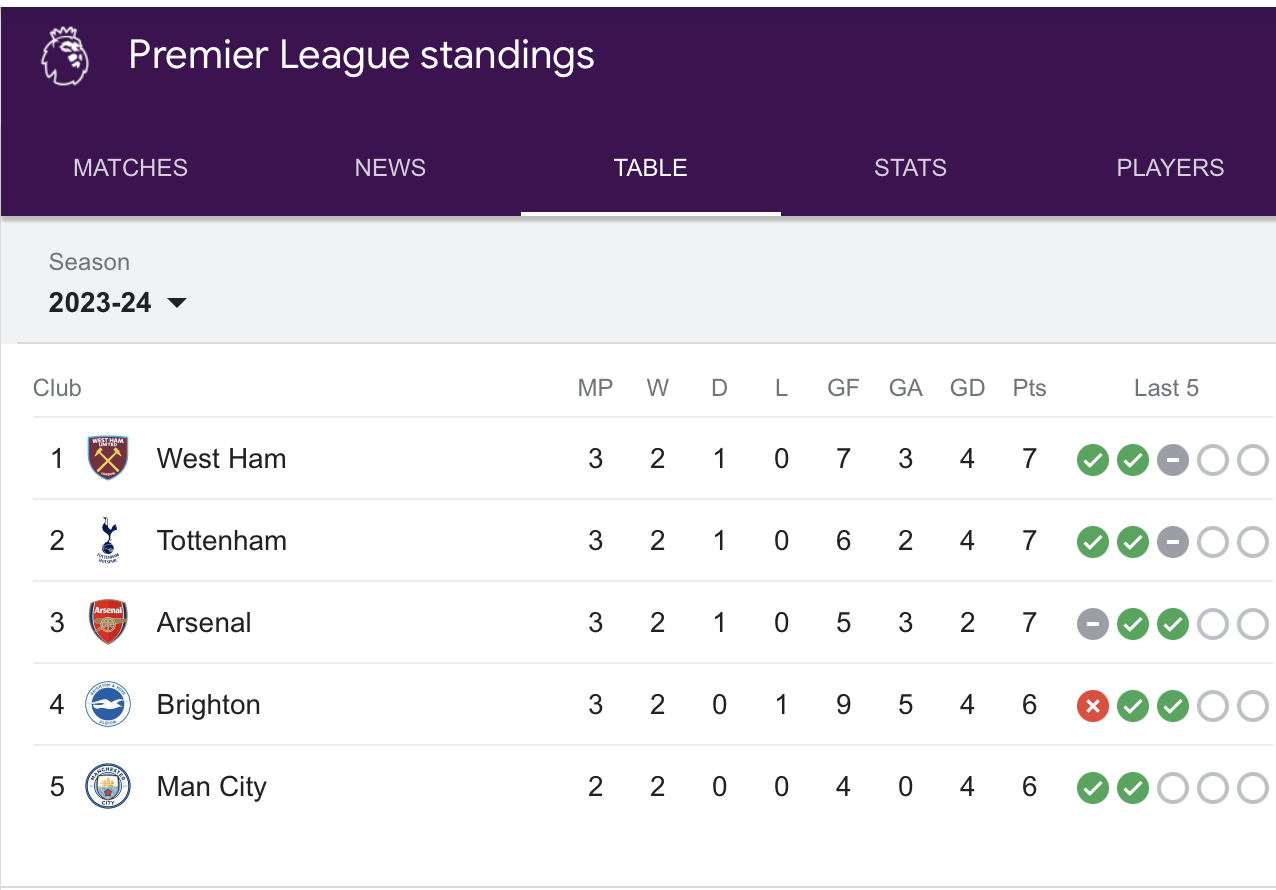Screen dimensions: 1276x890
Task: Click the West Ham club crest
Action: coord(108,458)
